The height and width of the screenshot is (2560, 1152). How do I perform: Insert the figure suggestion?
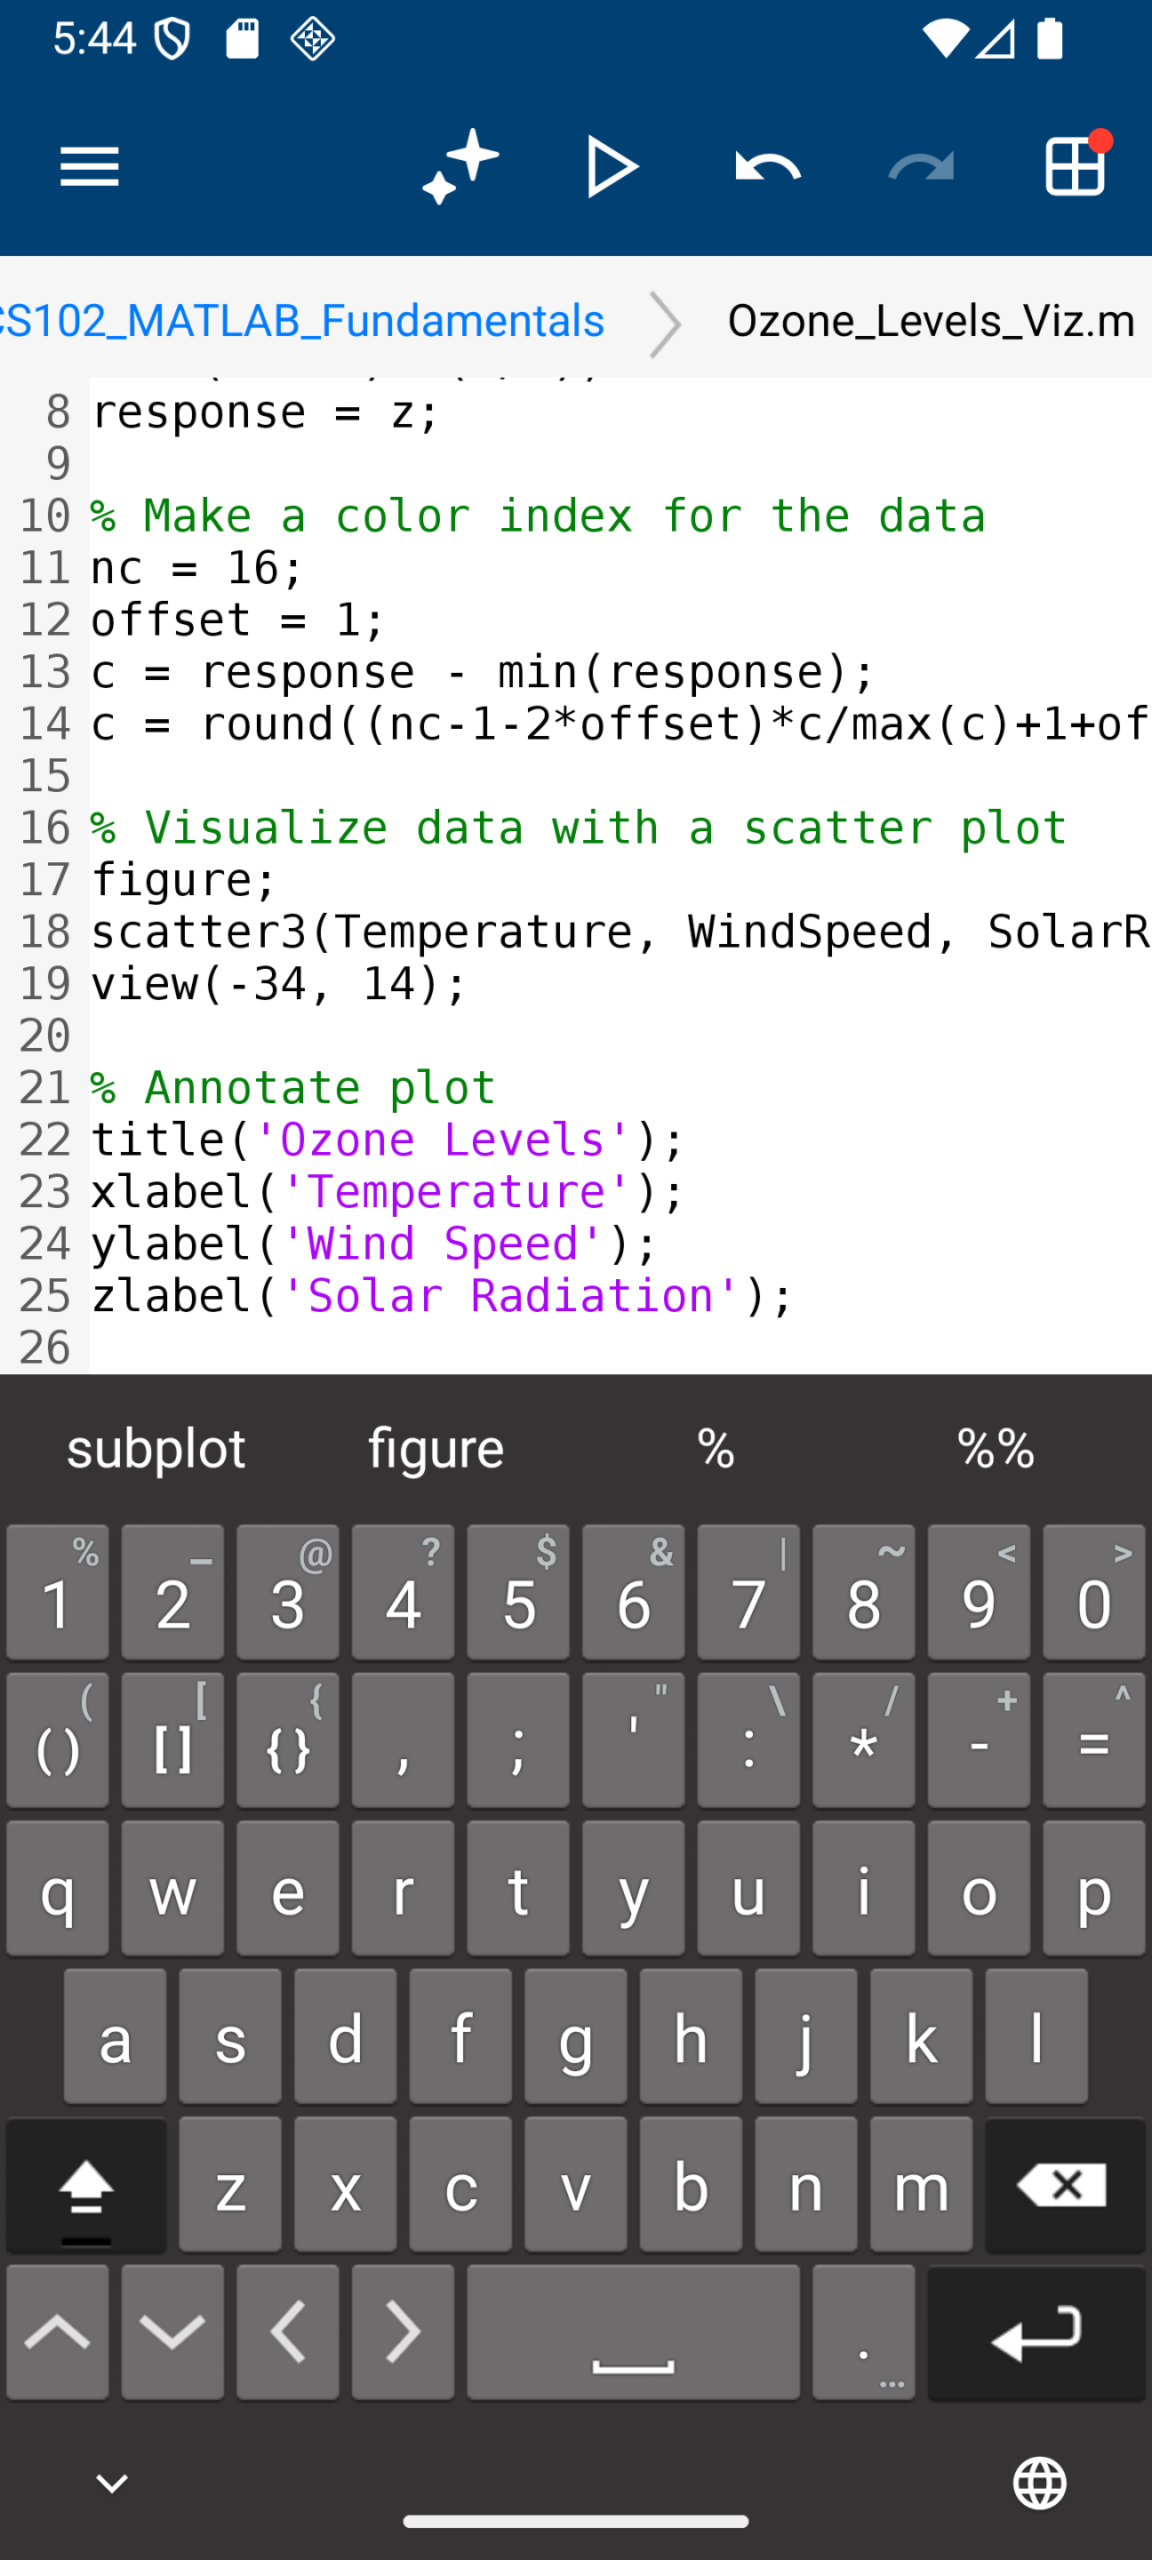(436, 1449)
